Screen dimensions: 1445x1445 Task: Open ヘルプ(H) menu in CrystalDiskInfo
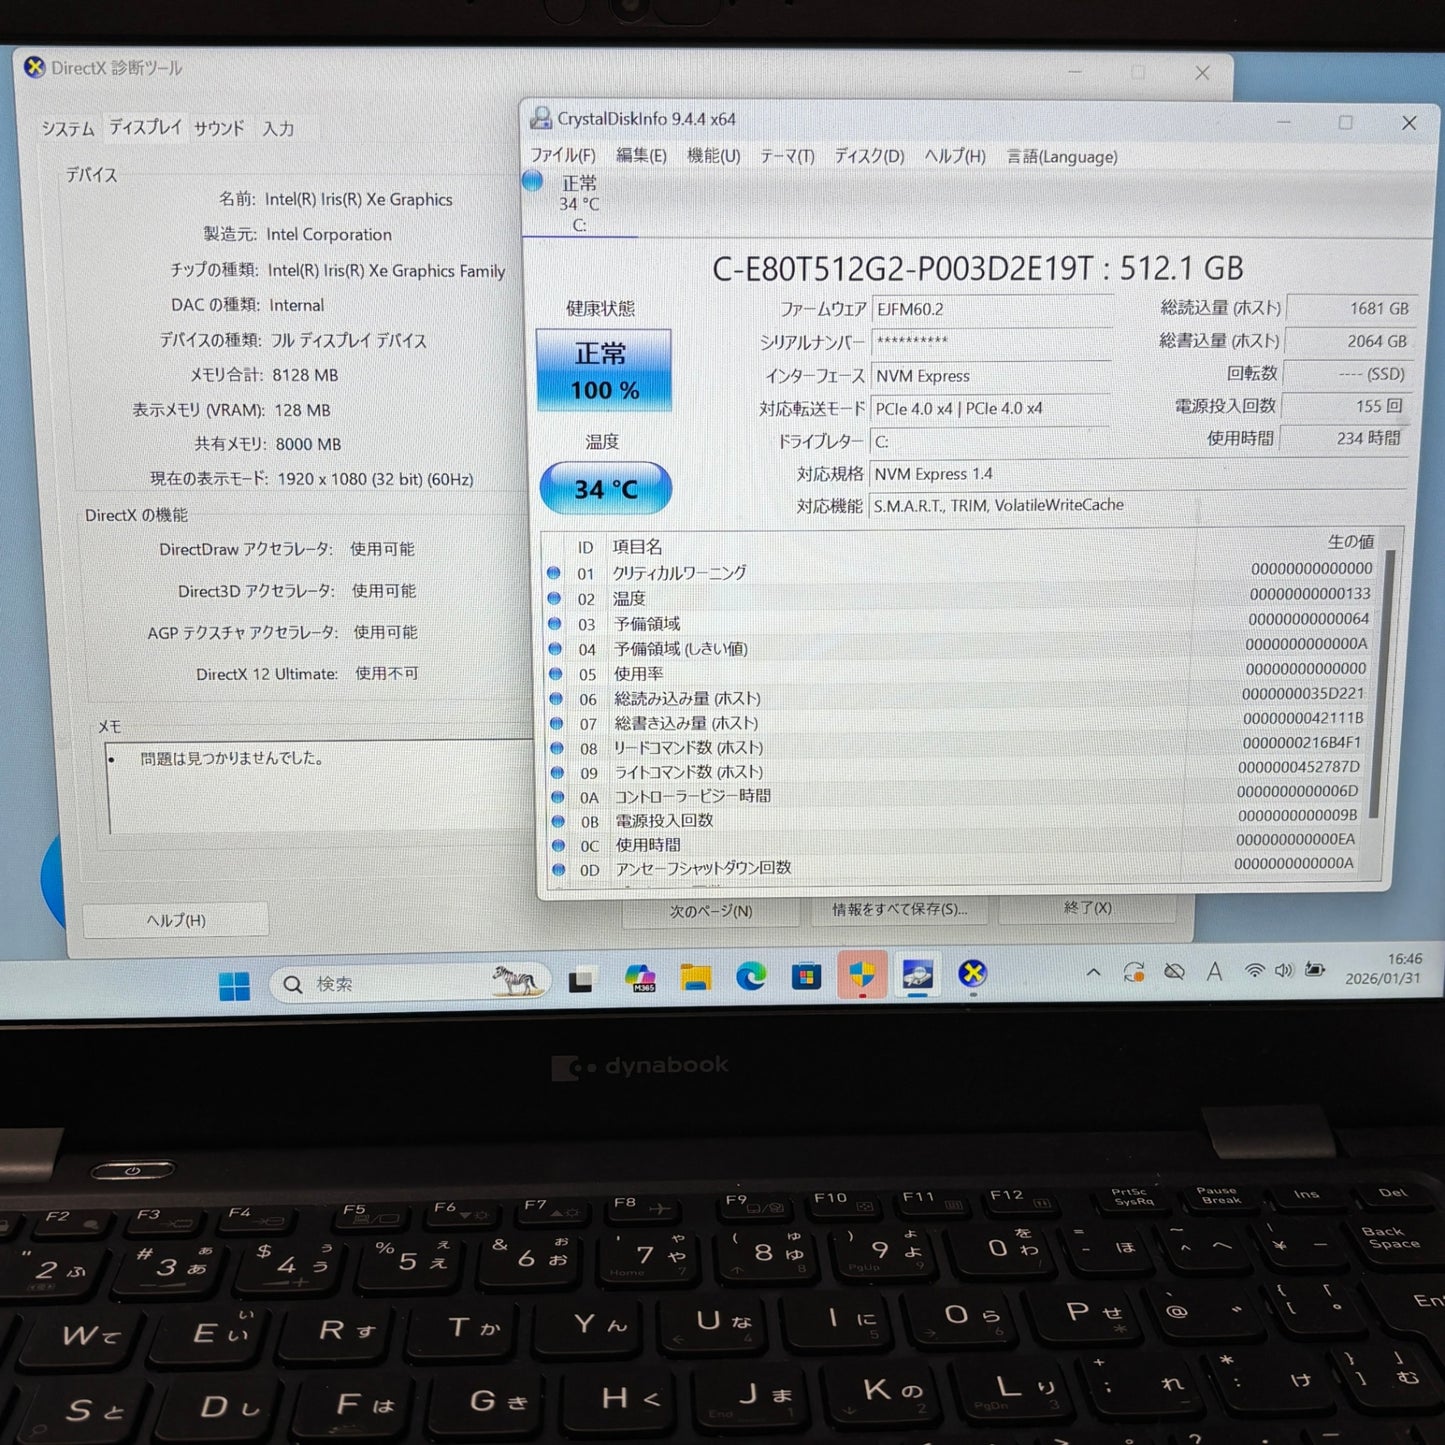[x=954, y=156]
